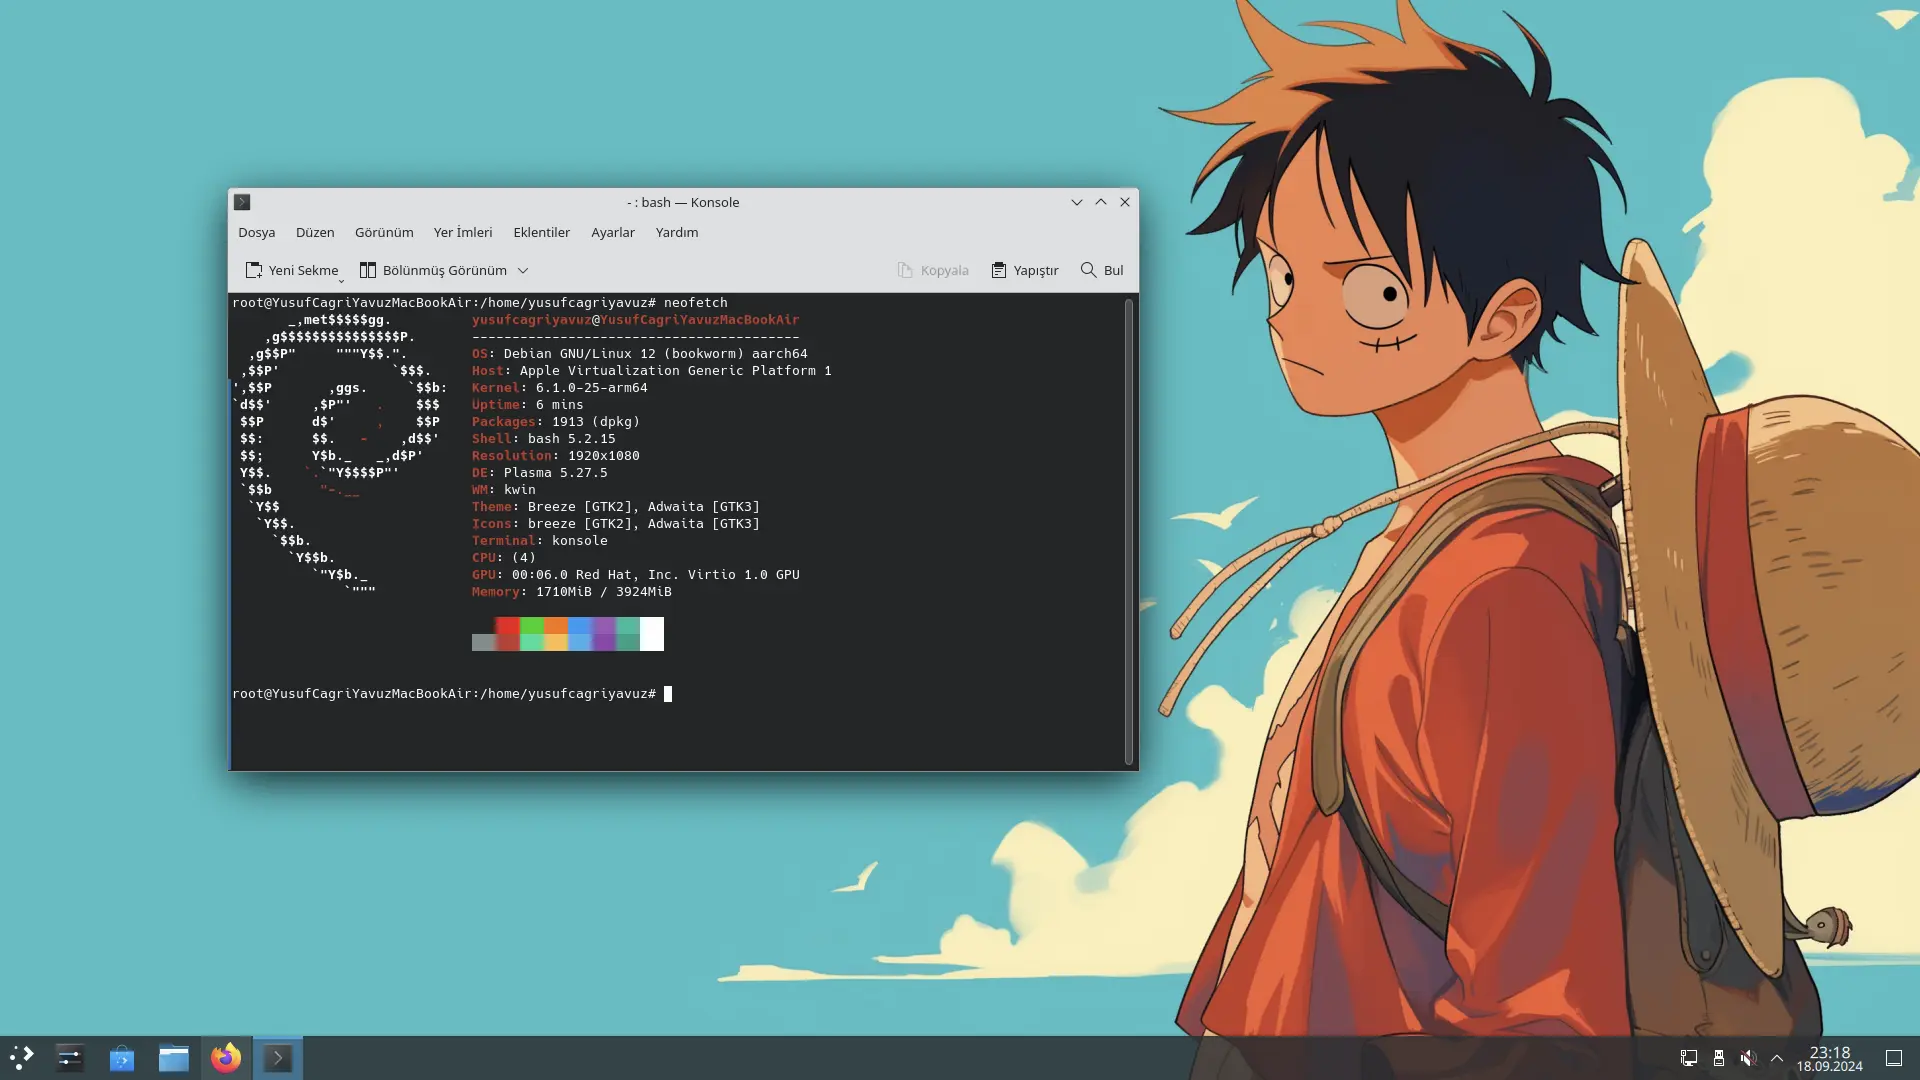Open the Eklentiler menu
1920x1080 pixels.
point(542,232)
